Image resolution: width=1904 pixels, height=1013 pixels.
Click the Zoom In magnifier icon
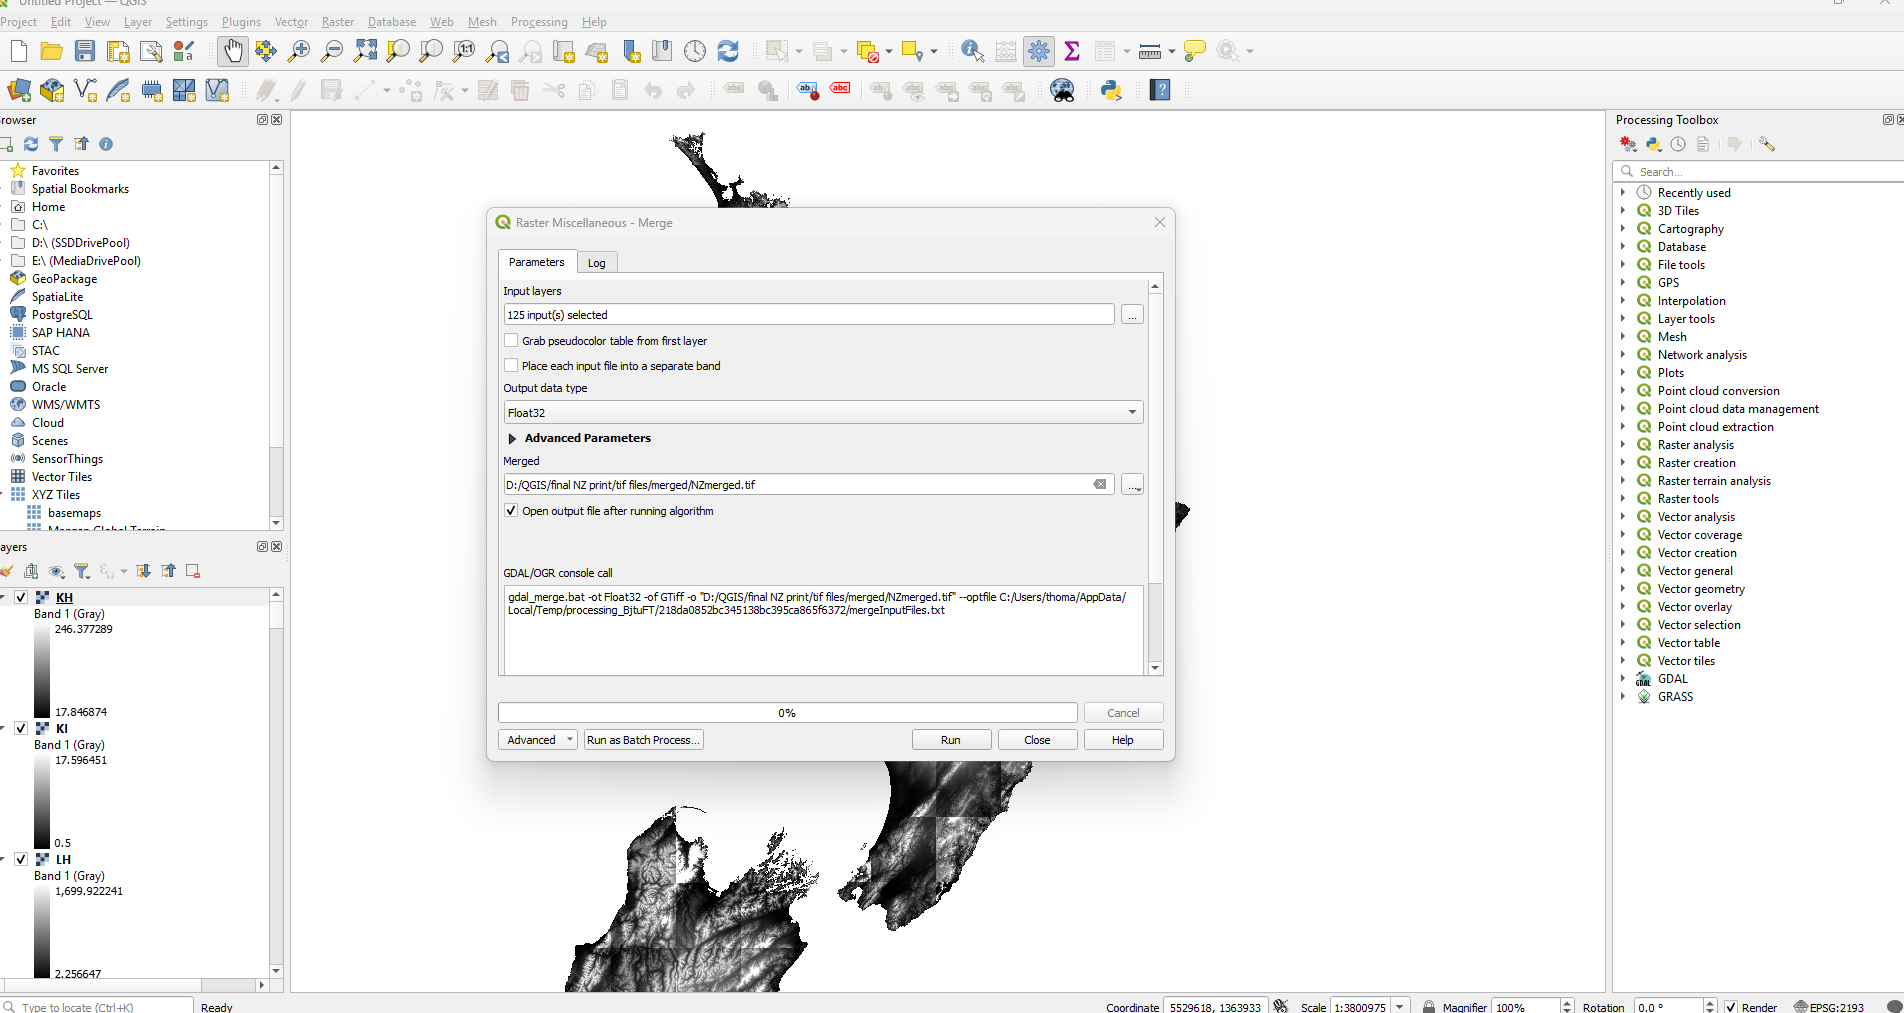pyautogui.click(x=298, y=51)
